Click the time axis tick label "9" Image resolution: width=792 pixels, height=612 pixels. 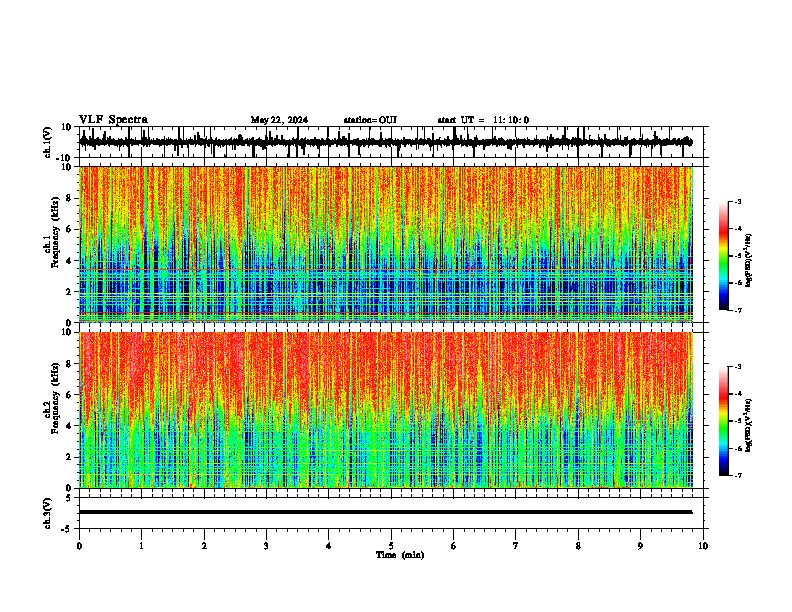[x=640, y=546]
